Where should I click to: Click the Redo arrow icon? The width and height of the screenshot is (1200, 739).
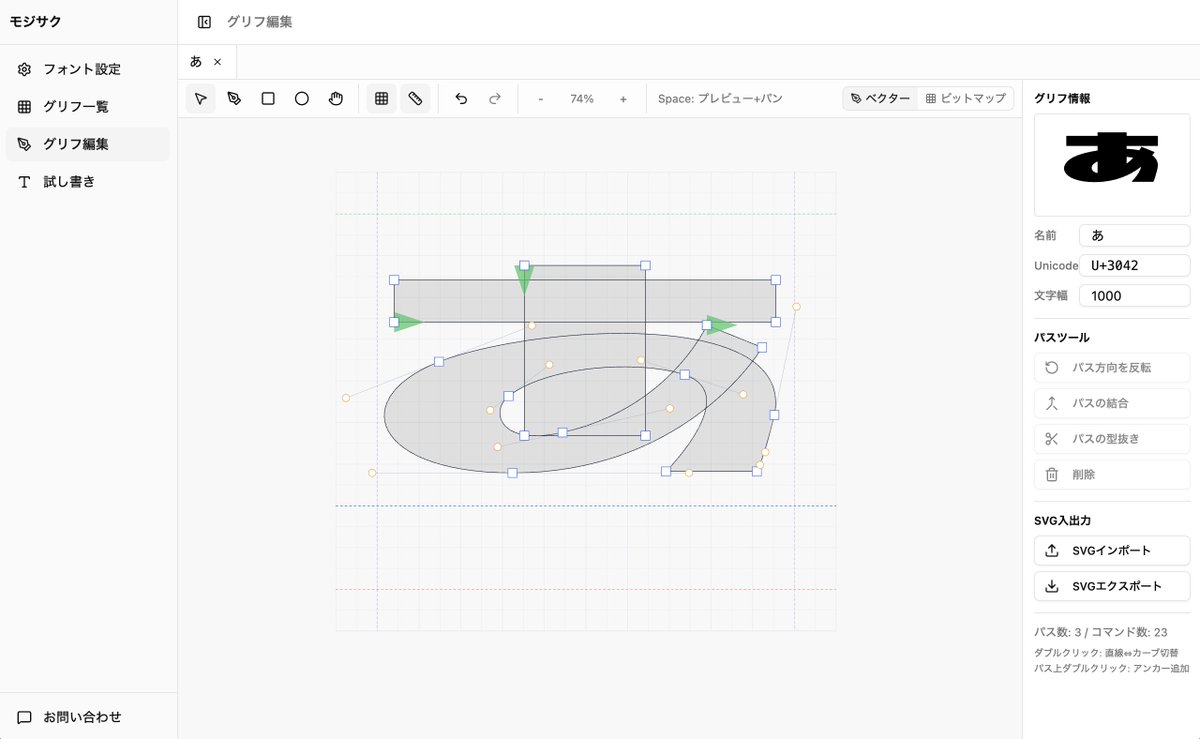click(494, 98)
